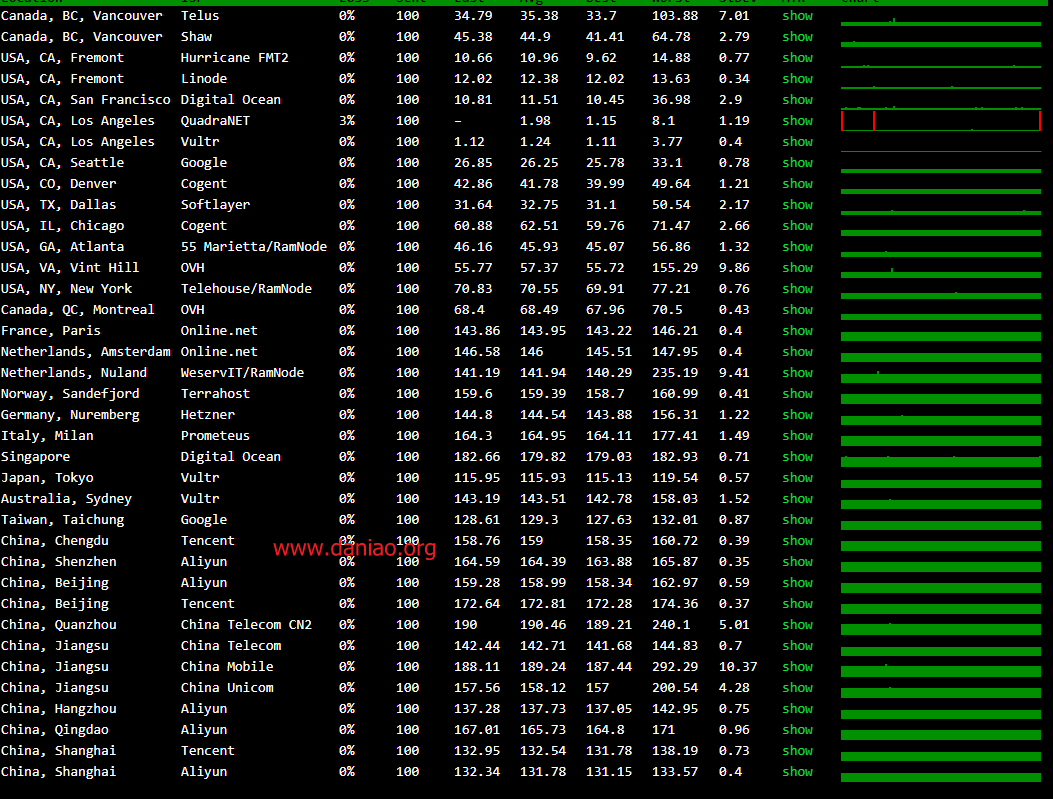This screenshot has width=1053, height=799.
Task: Open show link for Fremont Linode
Action: coord(797,79)
